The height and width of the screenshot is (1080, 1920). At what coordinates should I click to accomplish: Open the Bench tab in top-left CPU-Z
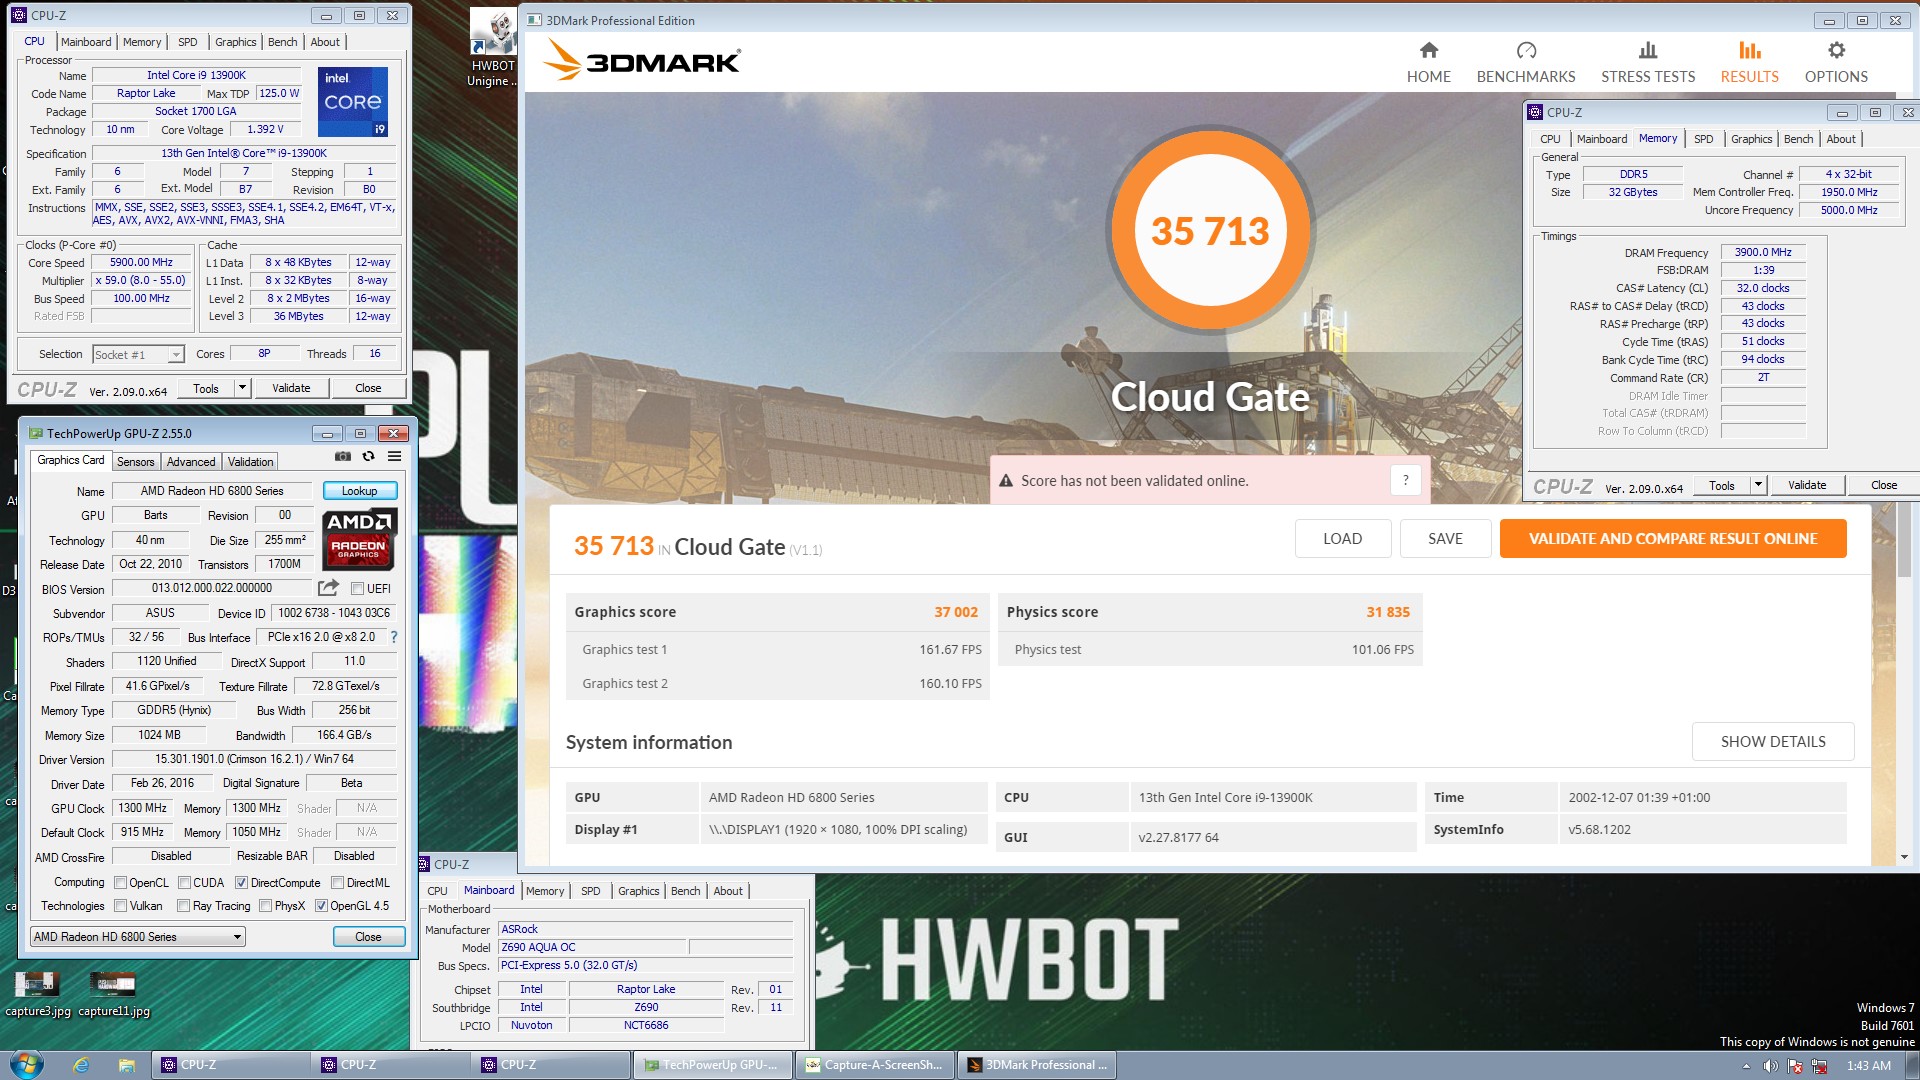tap(282, 42)
